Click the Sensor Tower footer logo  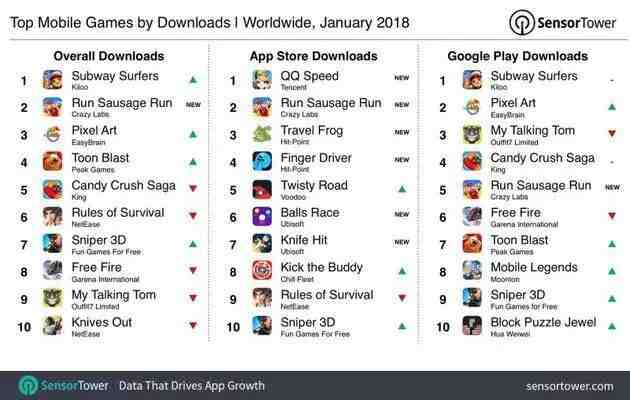tap(63, 386)
